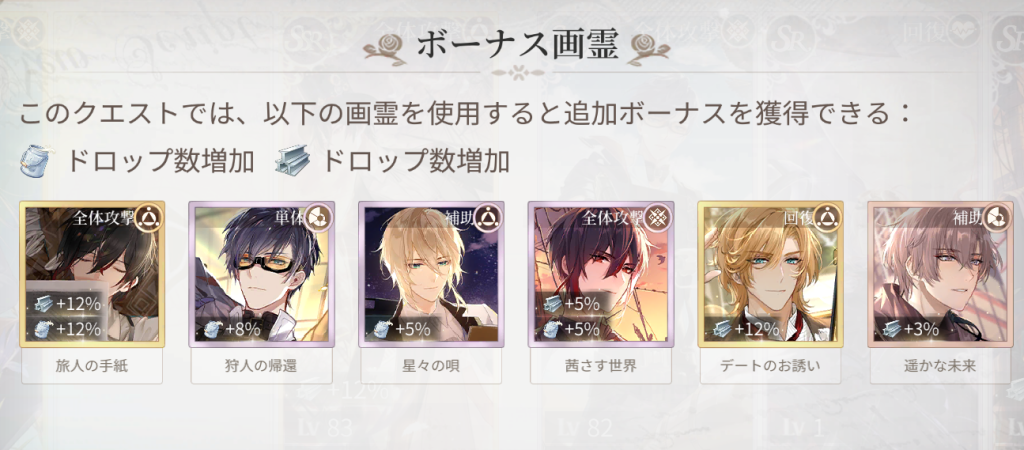This screenshot has width=1024, height=450.
Task: Click the attribute icon on 旅人の手紙 card
Action: (148, 218)
